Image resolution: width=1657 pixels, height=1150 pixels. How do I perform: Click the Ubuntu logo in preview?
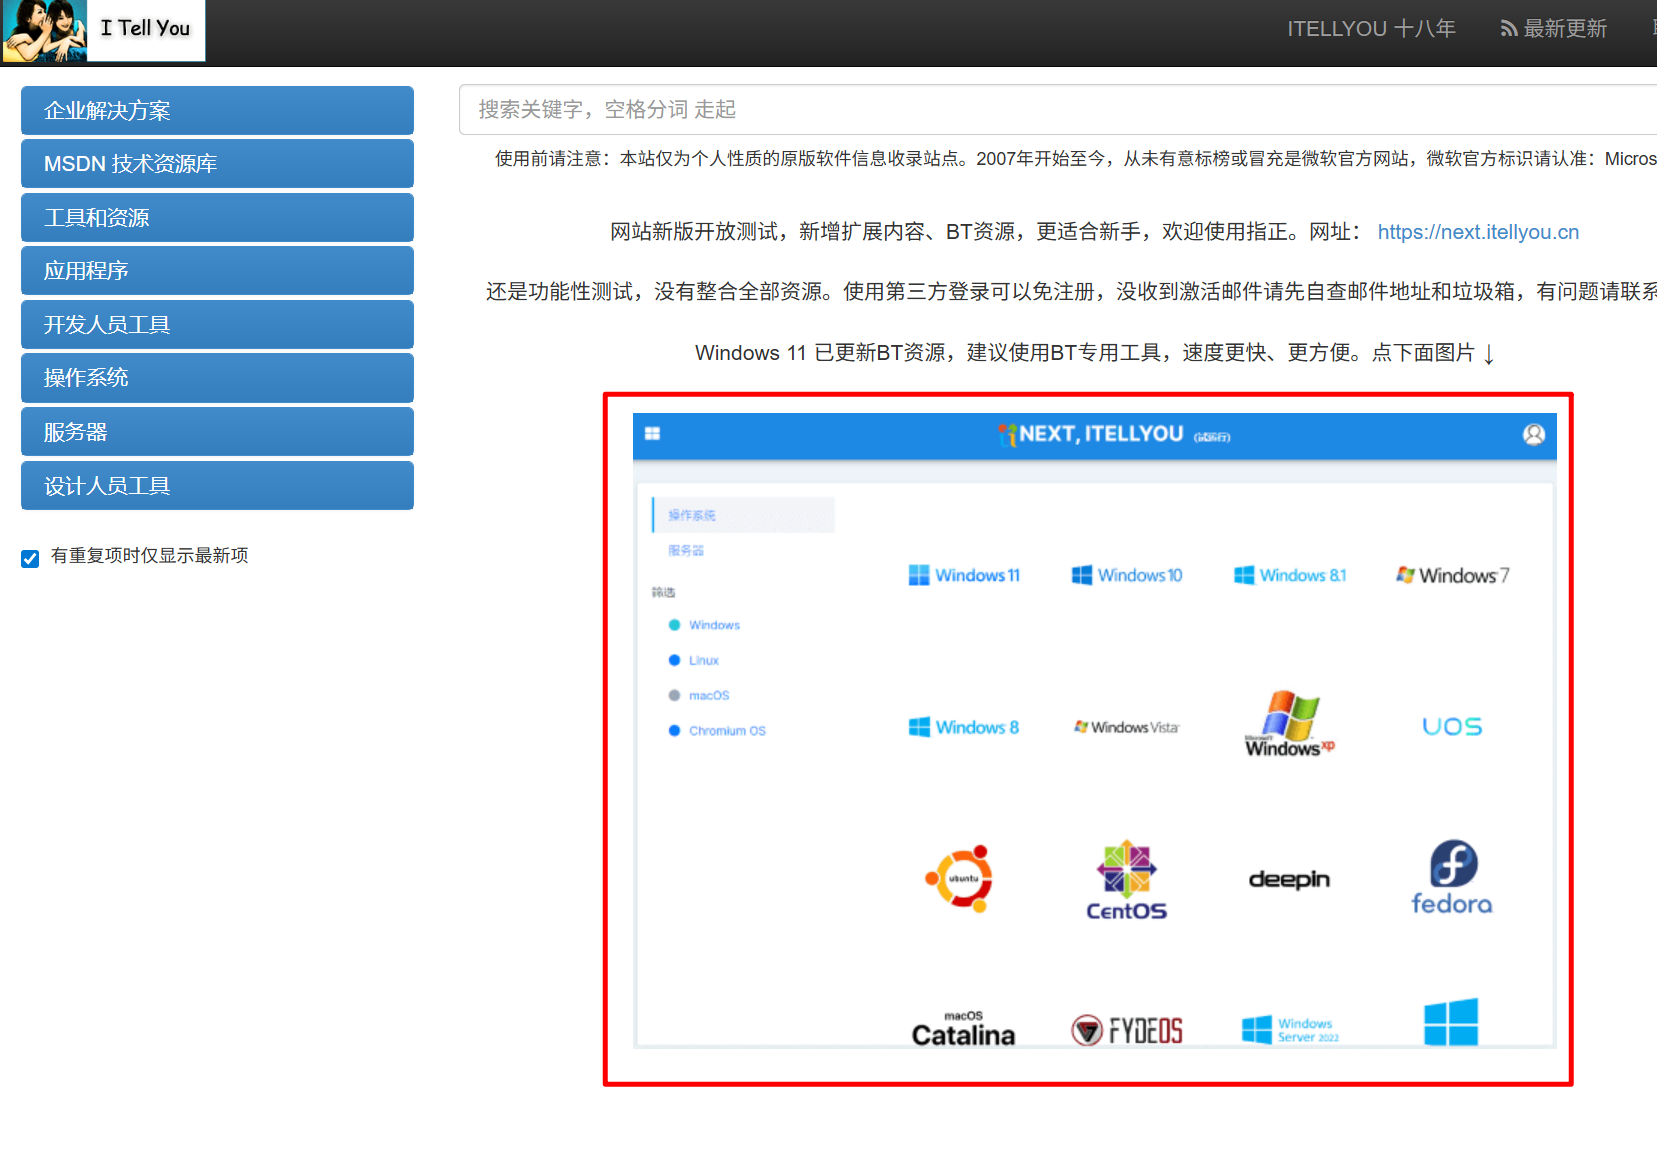coord(960,879)
